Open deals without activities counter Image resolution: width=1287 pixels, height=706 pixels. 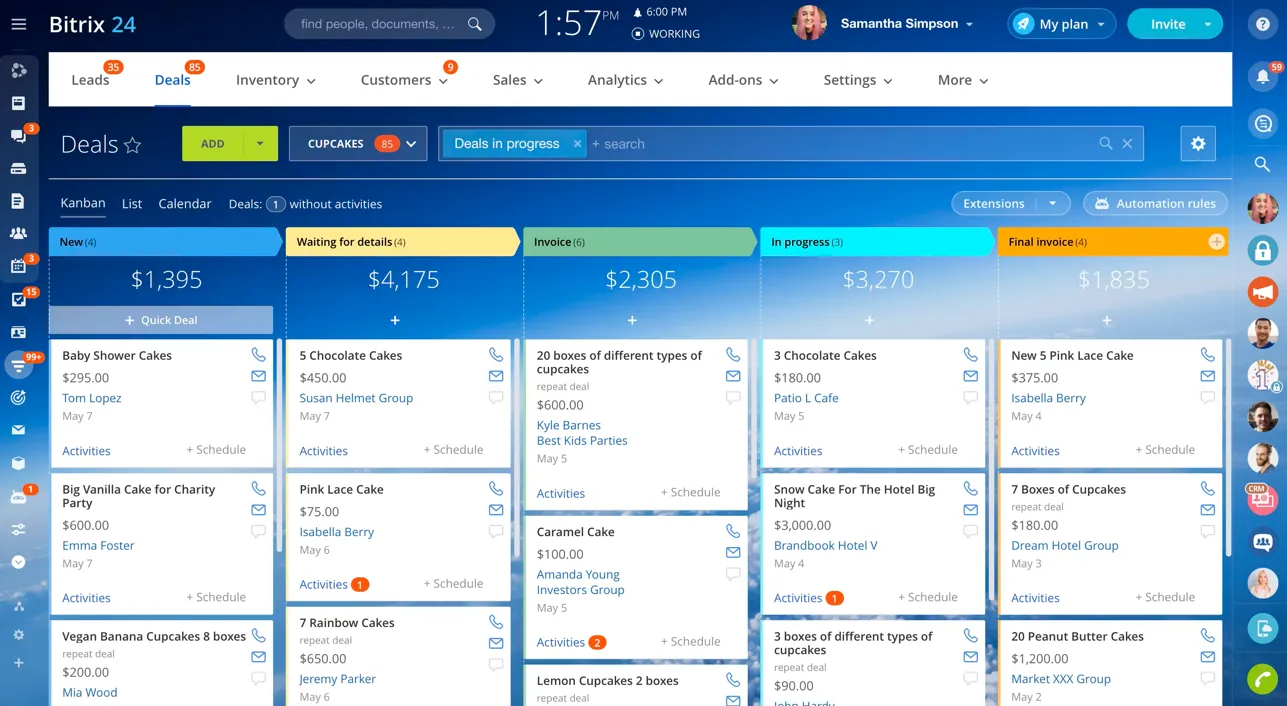coord(275,203)
